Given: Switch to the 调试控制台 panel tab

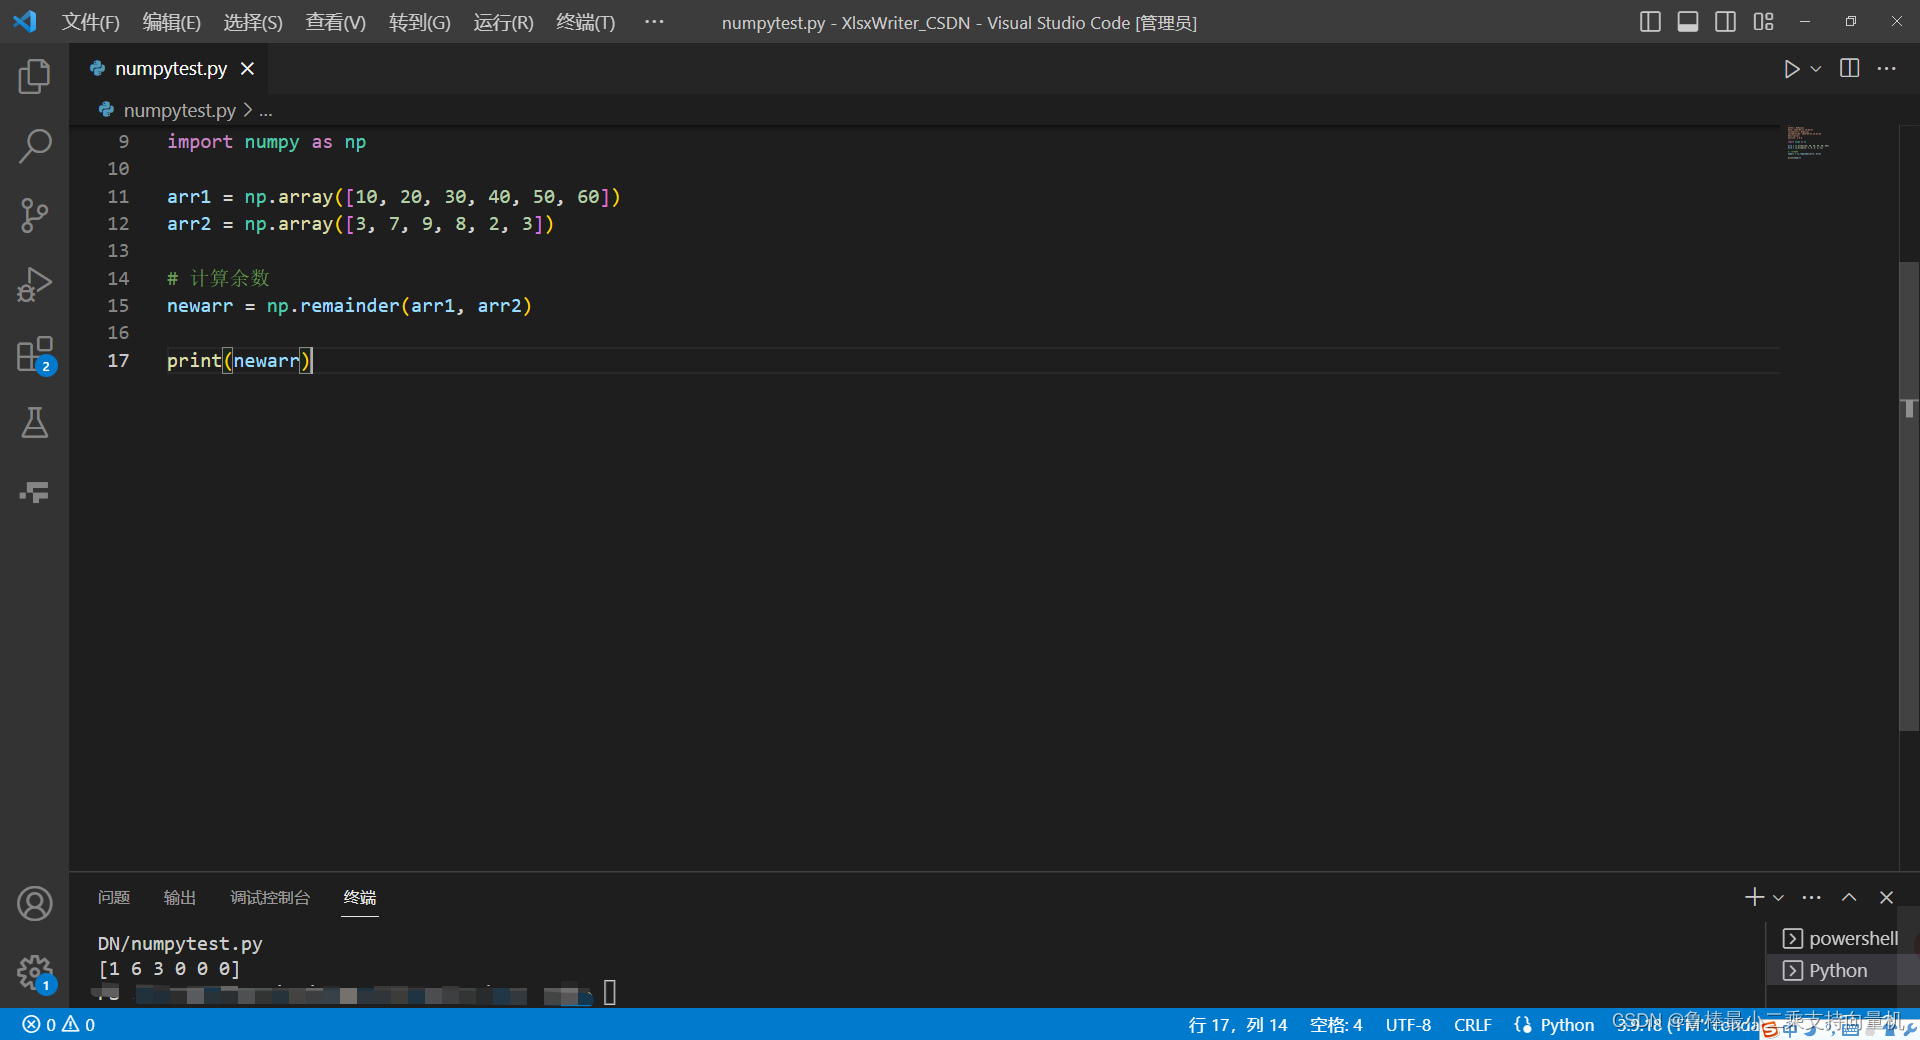Looking at the screenshot, I should [x=270, y=898].
